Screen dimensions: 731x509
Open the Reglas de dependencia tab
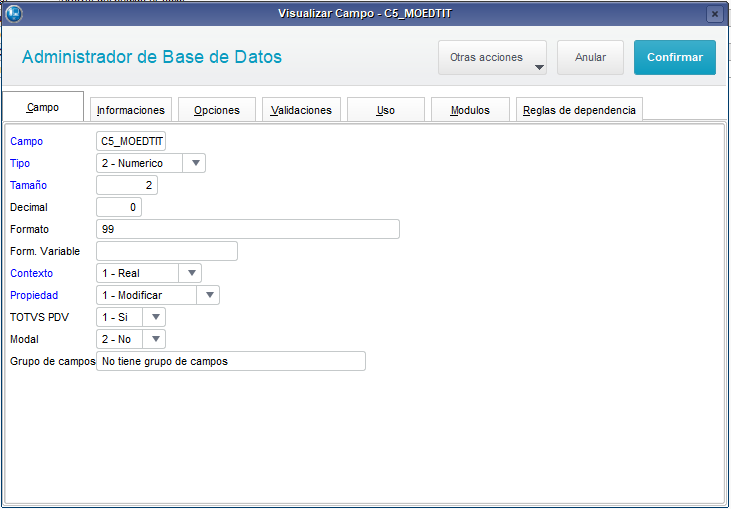(579, 110)
